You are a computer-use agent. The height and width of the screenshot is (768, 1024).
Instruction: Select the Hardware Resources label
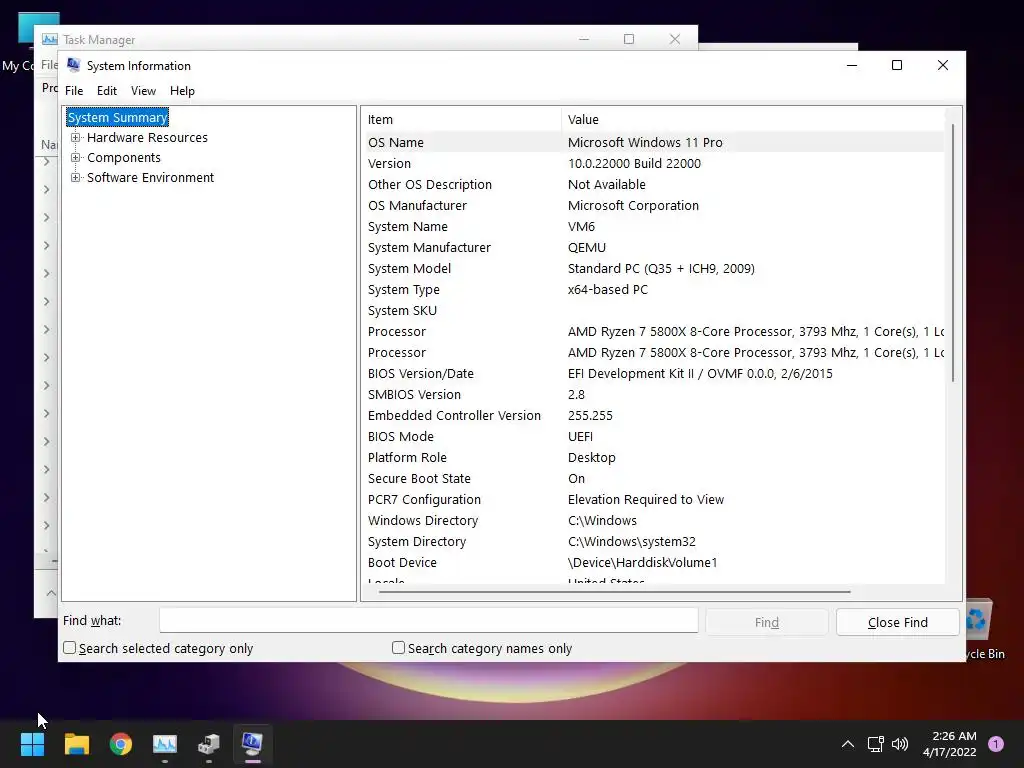(x=147, y=137)
